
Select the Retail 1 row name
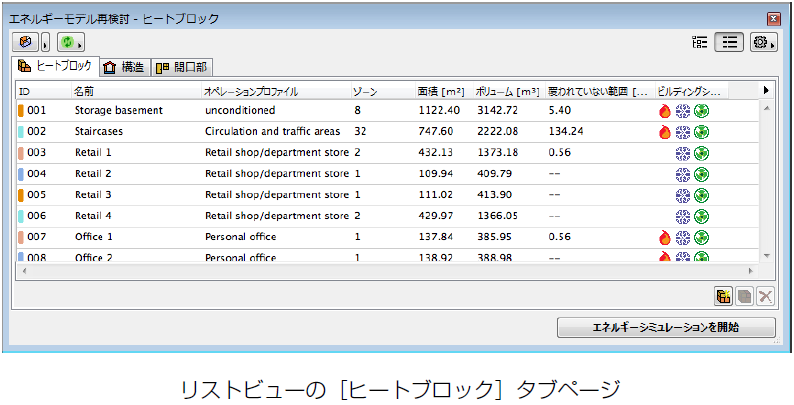(93, 152)
